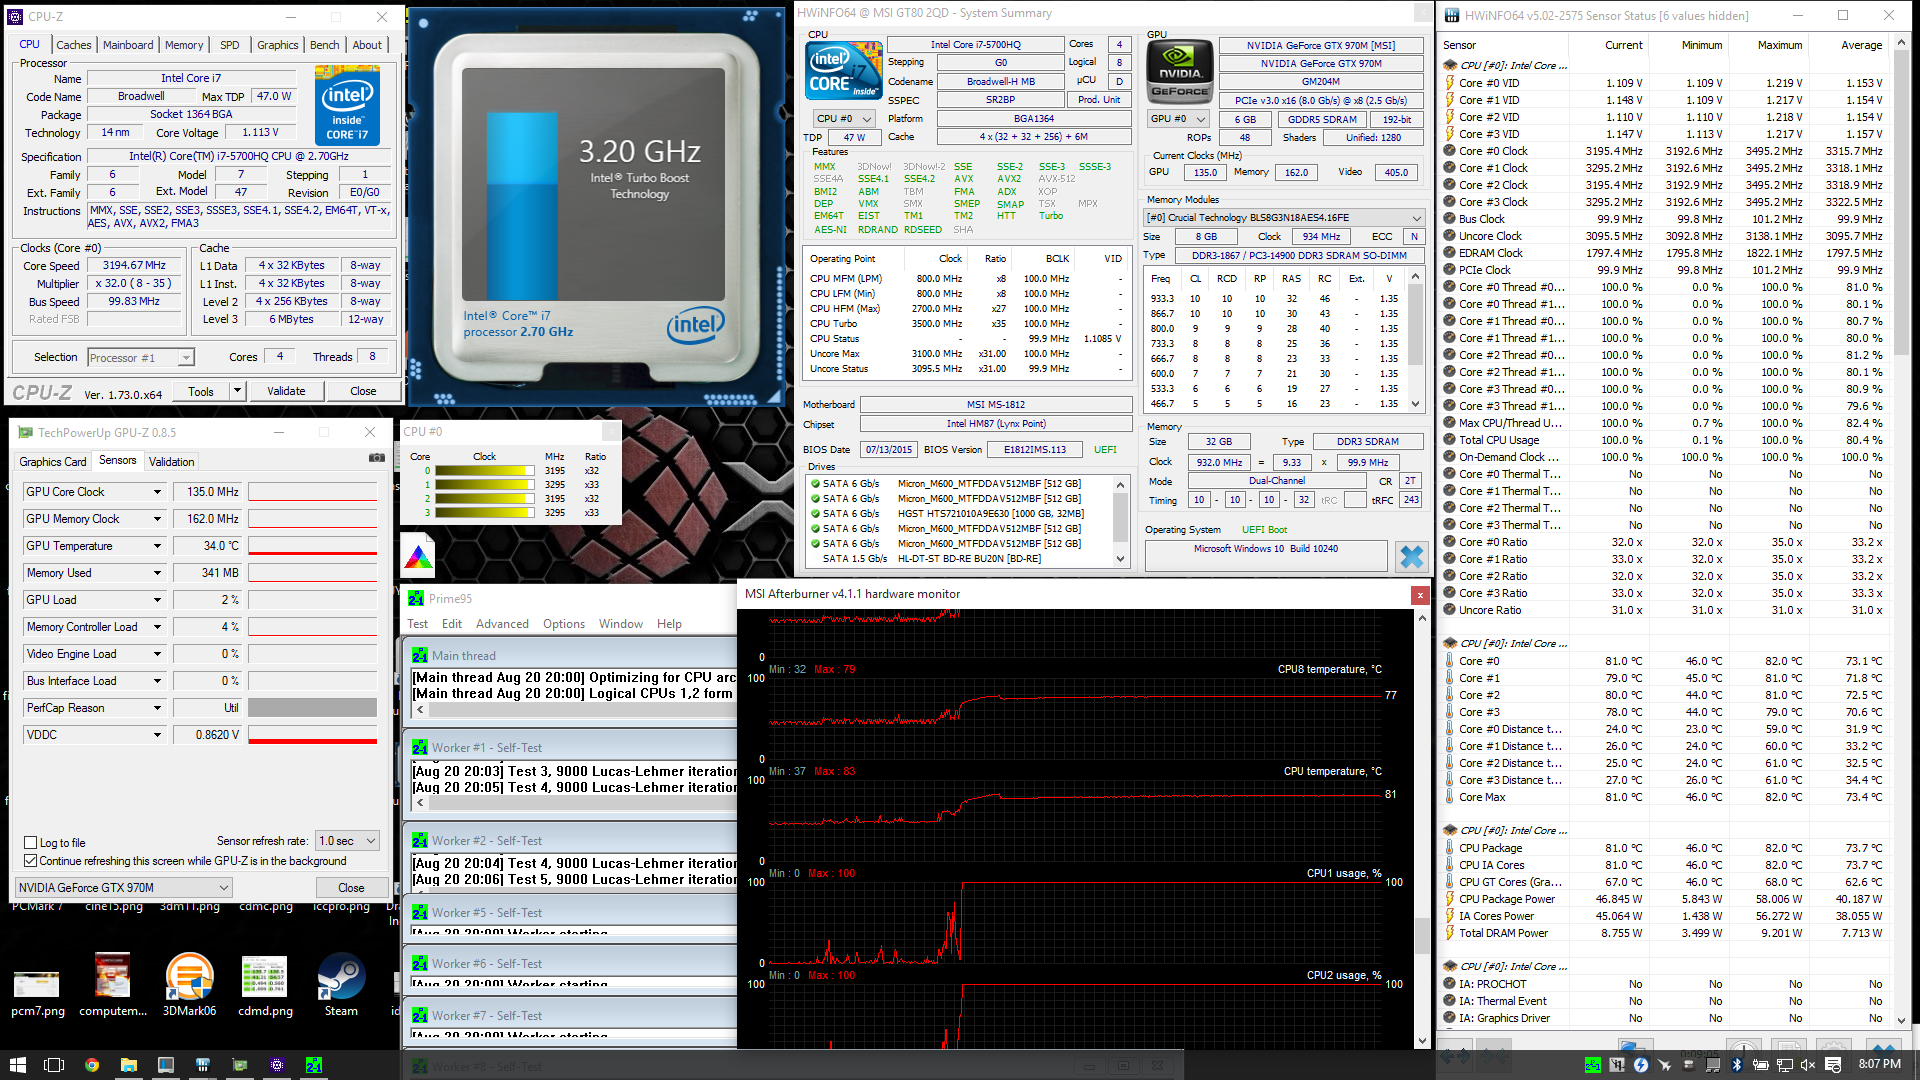
Task: Open Google Chrome from the taskbar
Action: [x=92, y=1065]
